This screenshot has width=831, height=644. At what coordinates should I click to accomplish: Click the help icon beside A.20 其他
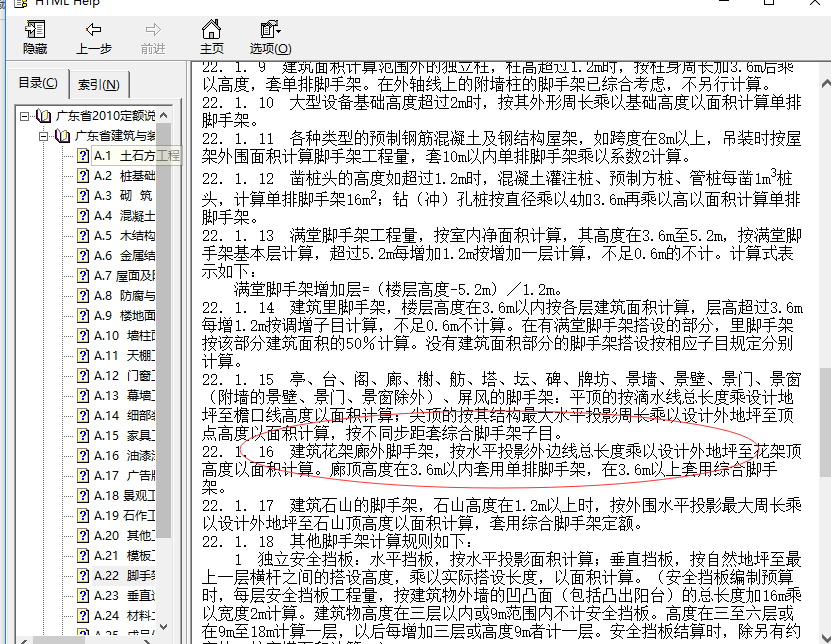pos(83,535)
